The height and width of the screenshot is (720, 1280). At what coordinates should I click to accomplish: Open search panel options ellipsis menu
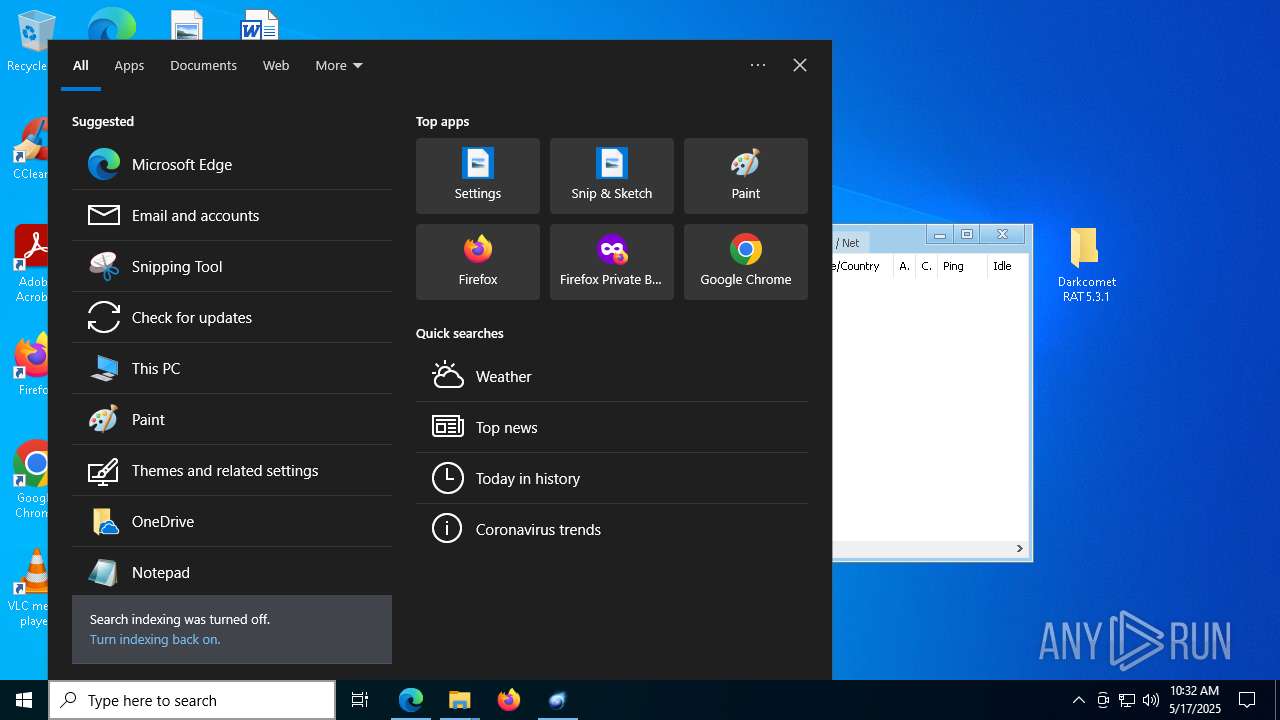[x=758, y=65]
